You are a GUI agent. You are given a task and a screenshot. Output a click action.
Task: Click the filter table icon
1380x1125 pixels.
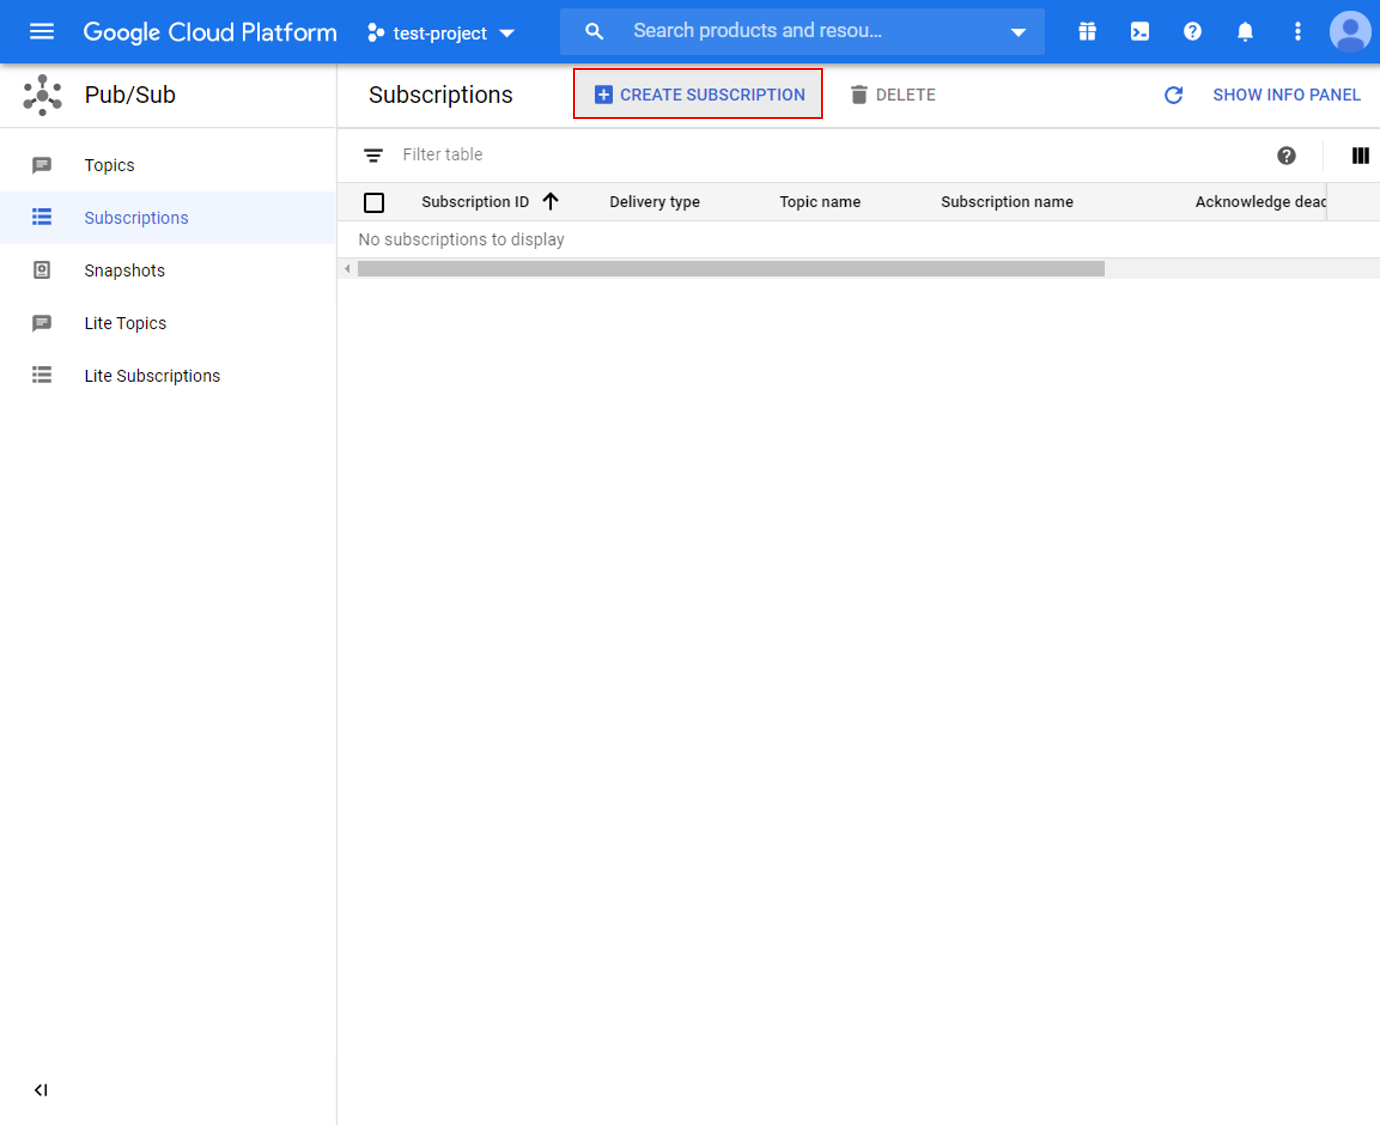tap(373, 155)
